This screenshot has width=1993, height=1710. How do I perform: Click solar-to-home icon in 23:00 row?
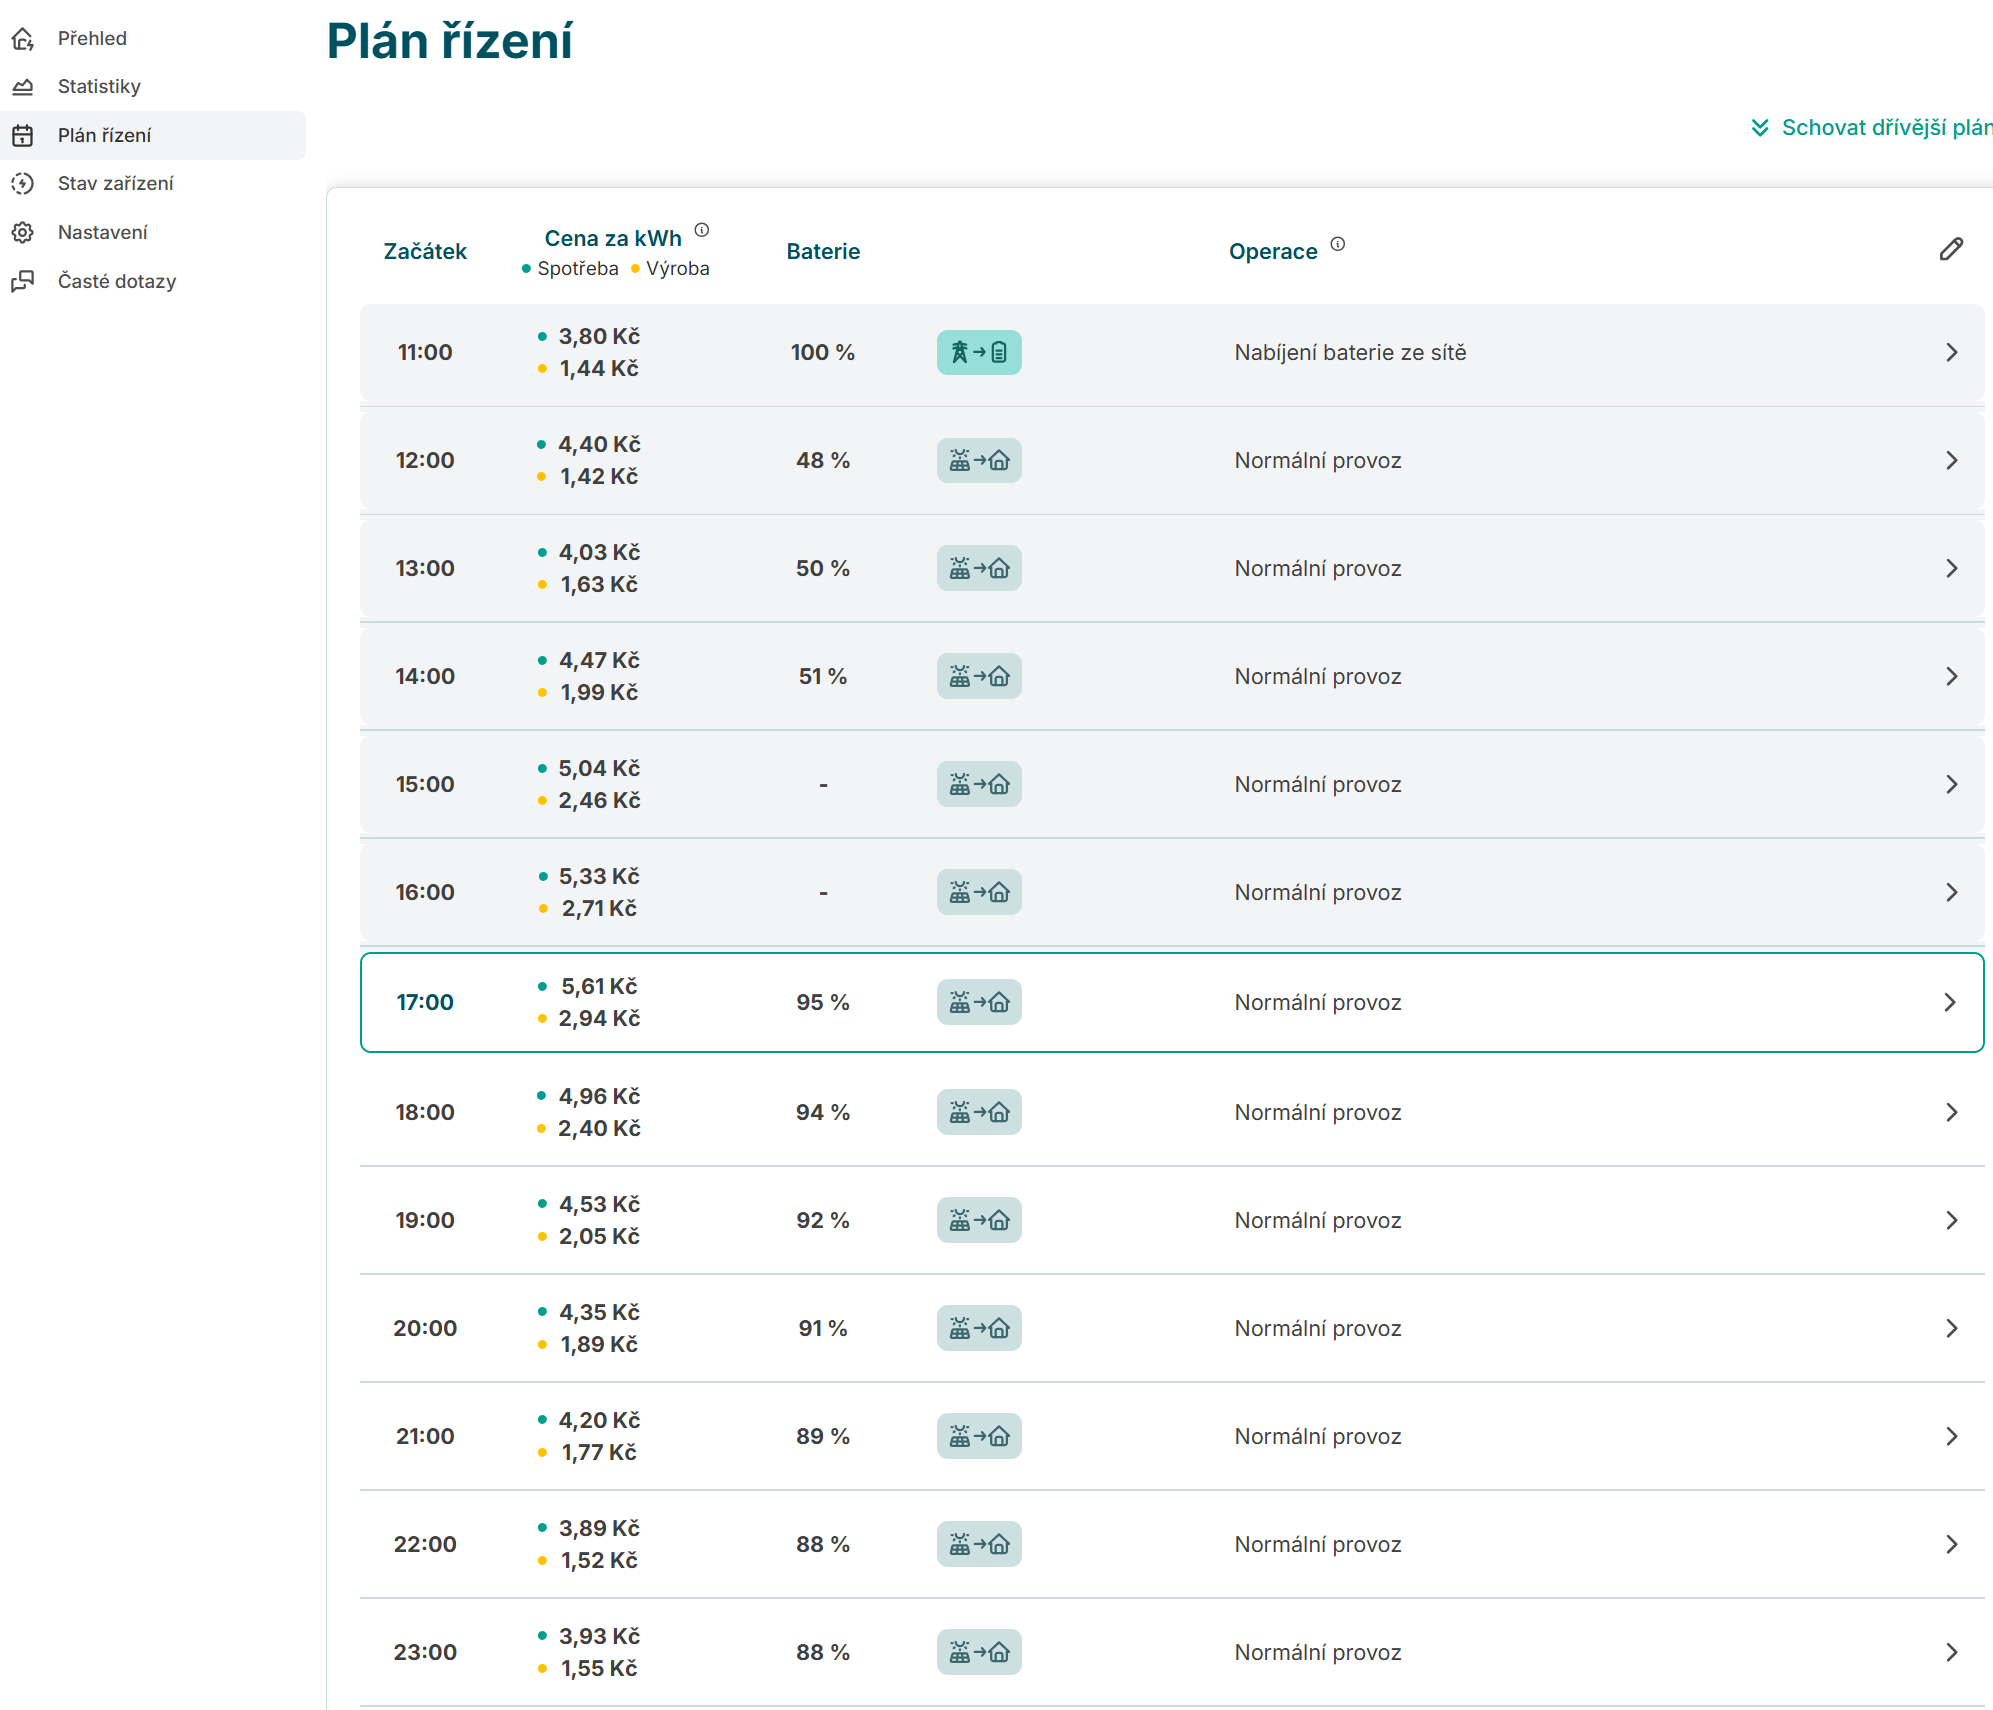coord(979,1652)
